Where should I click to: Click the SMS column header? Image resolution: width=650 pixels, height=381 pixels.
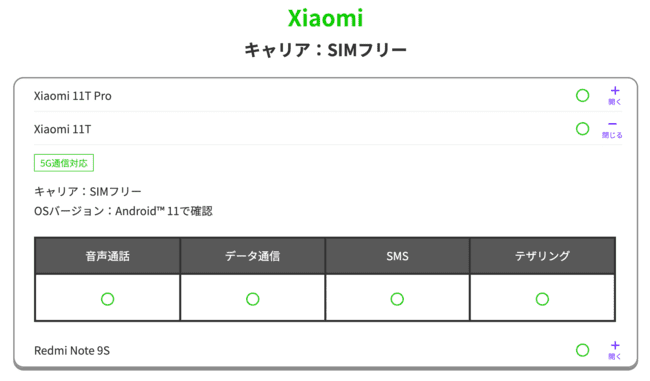click(397, 256)
